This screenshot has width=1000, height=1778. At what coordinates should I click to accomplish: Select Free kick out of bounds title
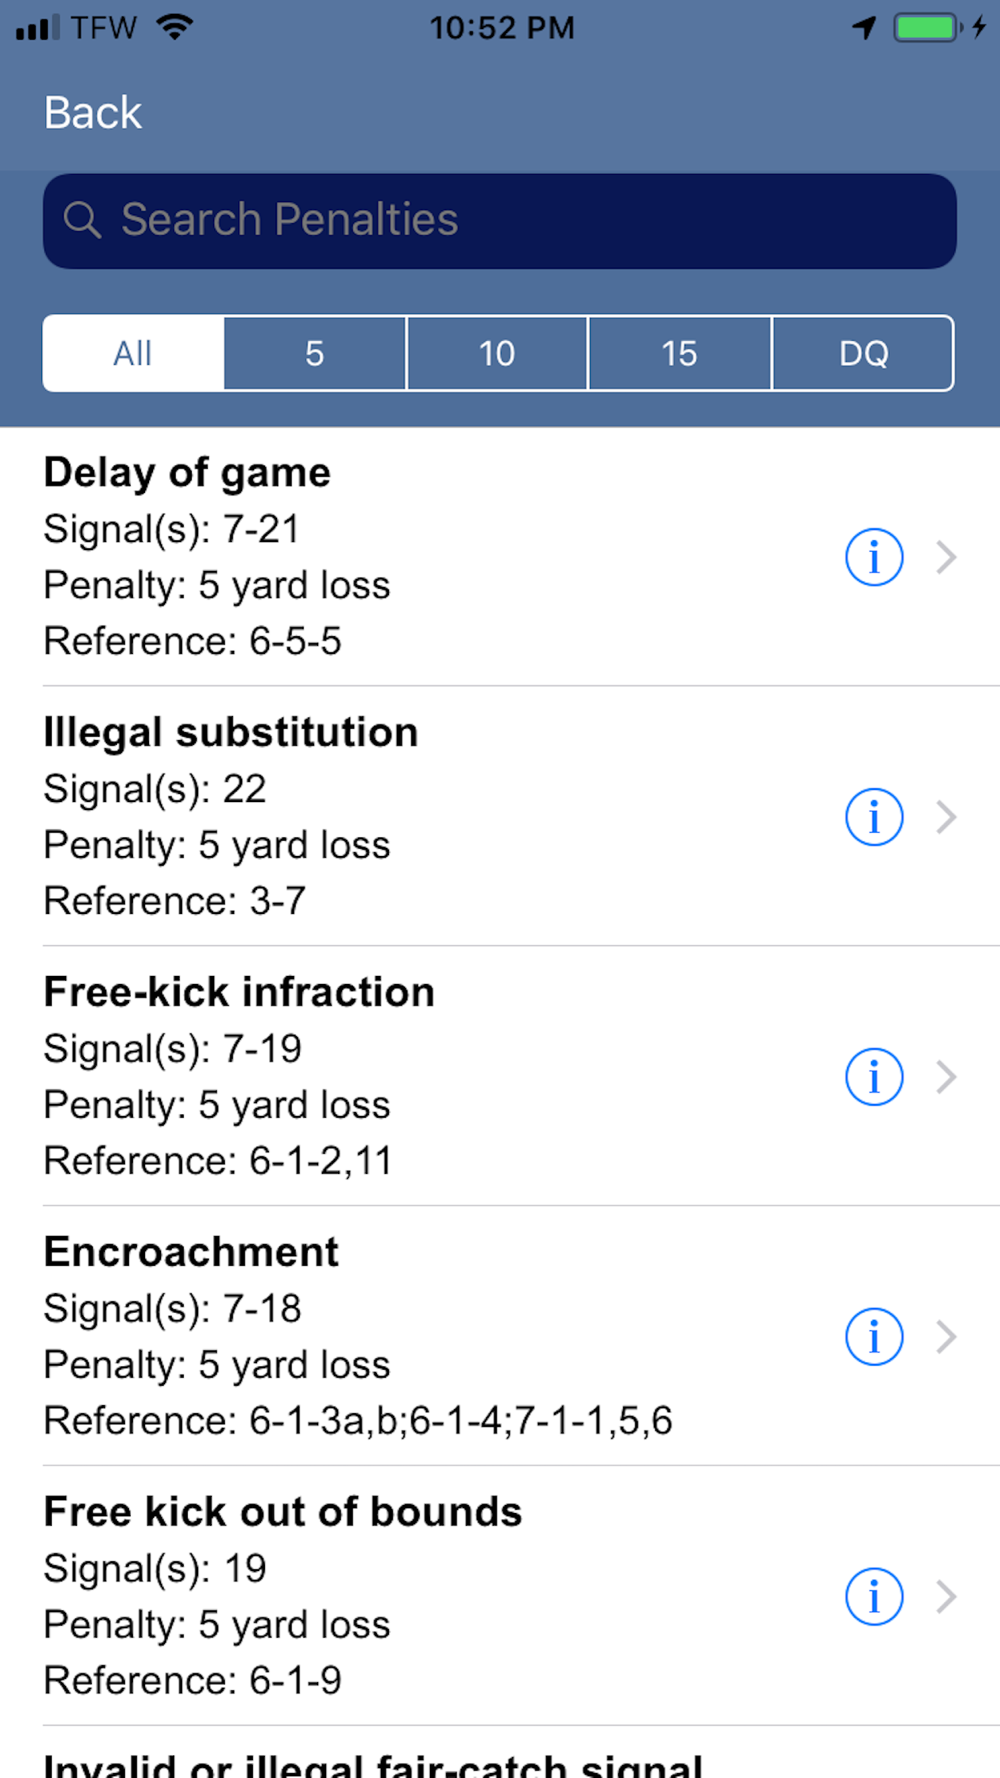(283, 1512)
